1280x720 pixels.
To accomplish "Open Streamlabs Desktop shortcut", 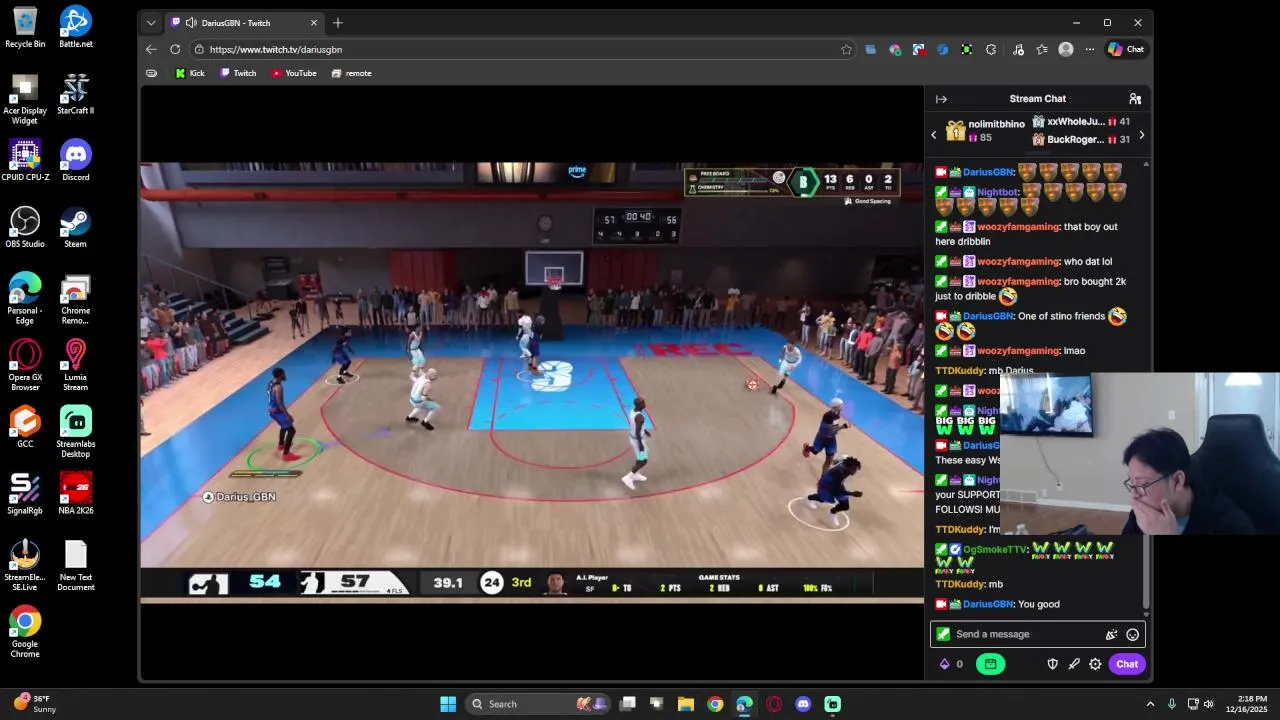I will tap(76, 432).
